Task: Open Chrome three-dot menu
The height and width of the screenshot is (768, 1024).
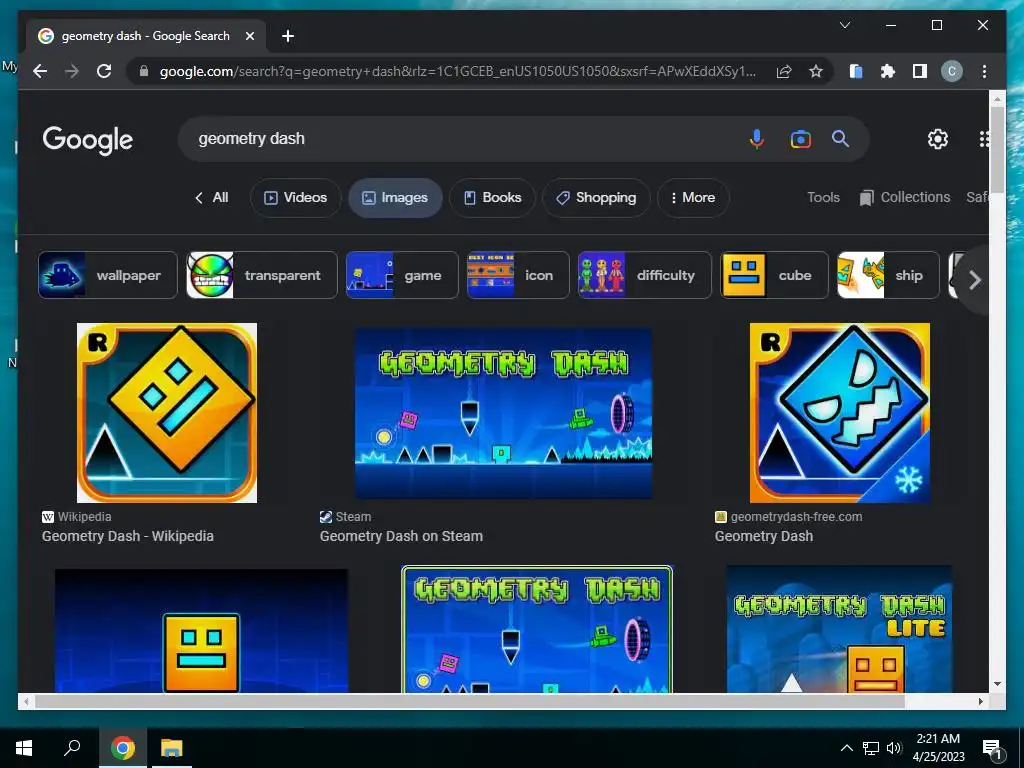Action: (x=984, y=71)
